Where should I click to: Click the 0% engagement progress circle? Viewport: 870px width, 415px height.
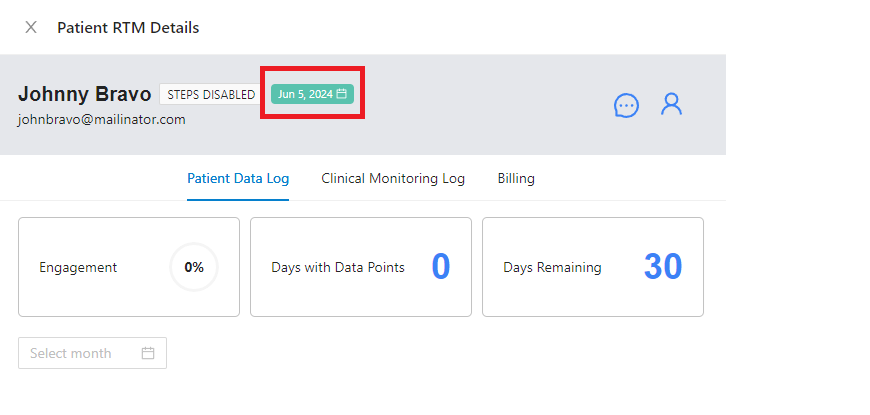click(194, 267)
